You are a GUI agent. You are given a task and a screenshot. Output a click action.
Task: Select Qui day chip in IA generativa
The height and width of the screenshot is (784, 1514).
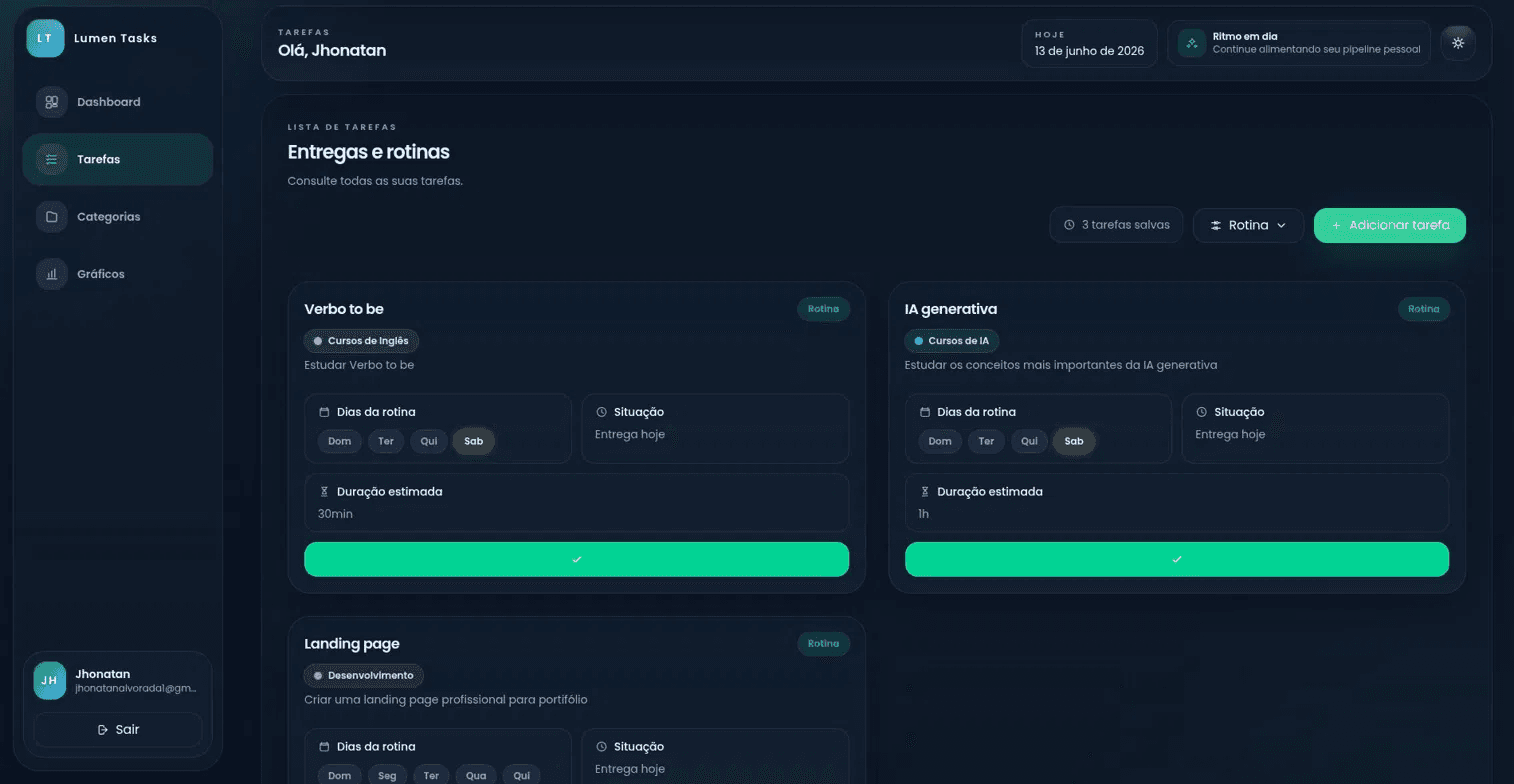pos(1029,441)
